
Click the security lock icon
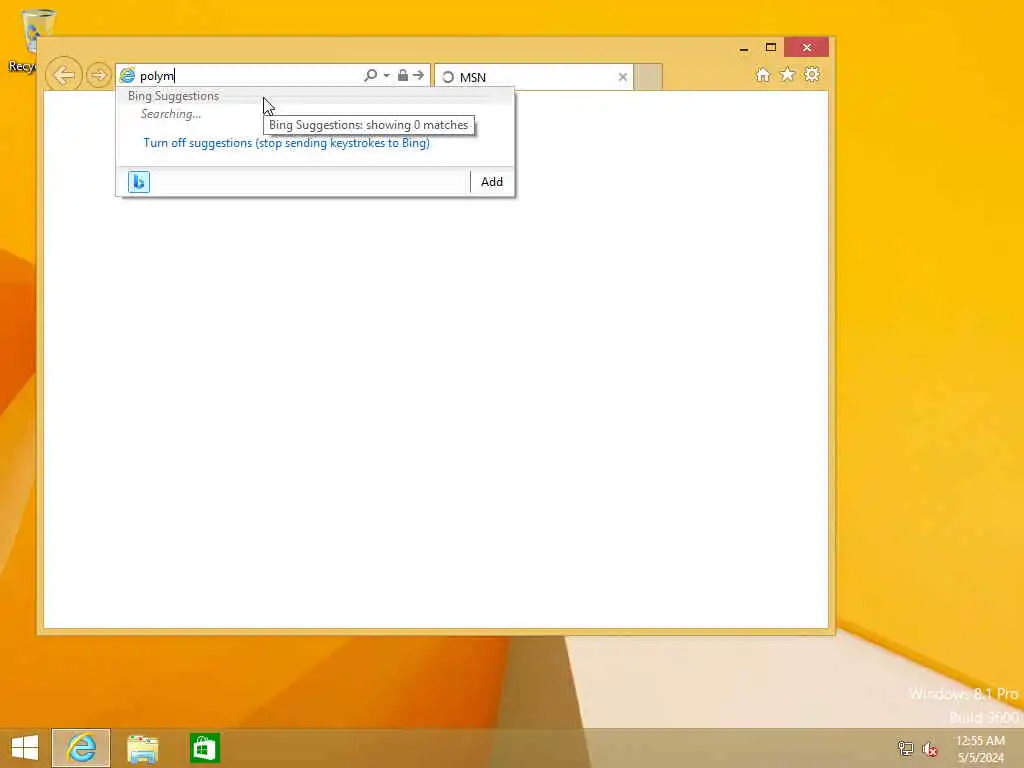(x=403, y=75)
